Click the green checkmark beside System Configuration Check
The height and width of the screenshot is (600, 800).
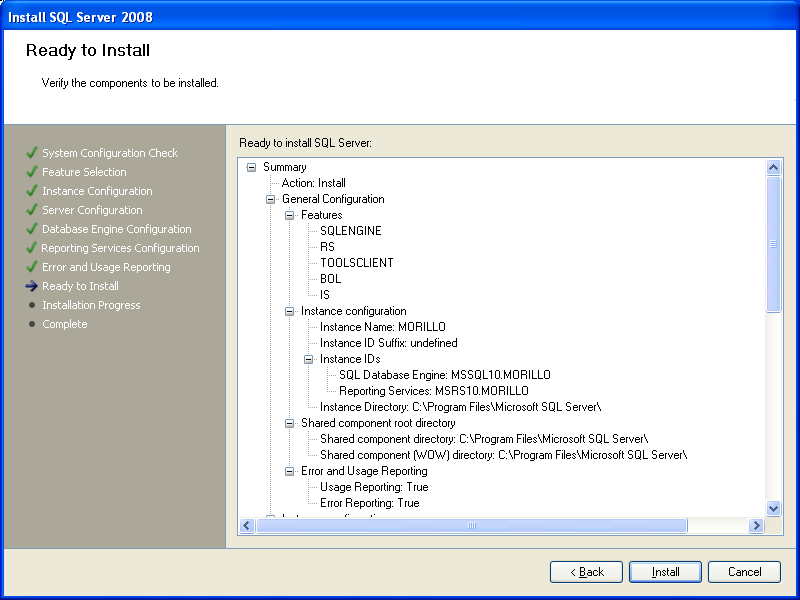(x=32, y=153)
